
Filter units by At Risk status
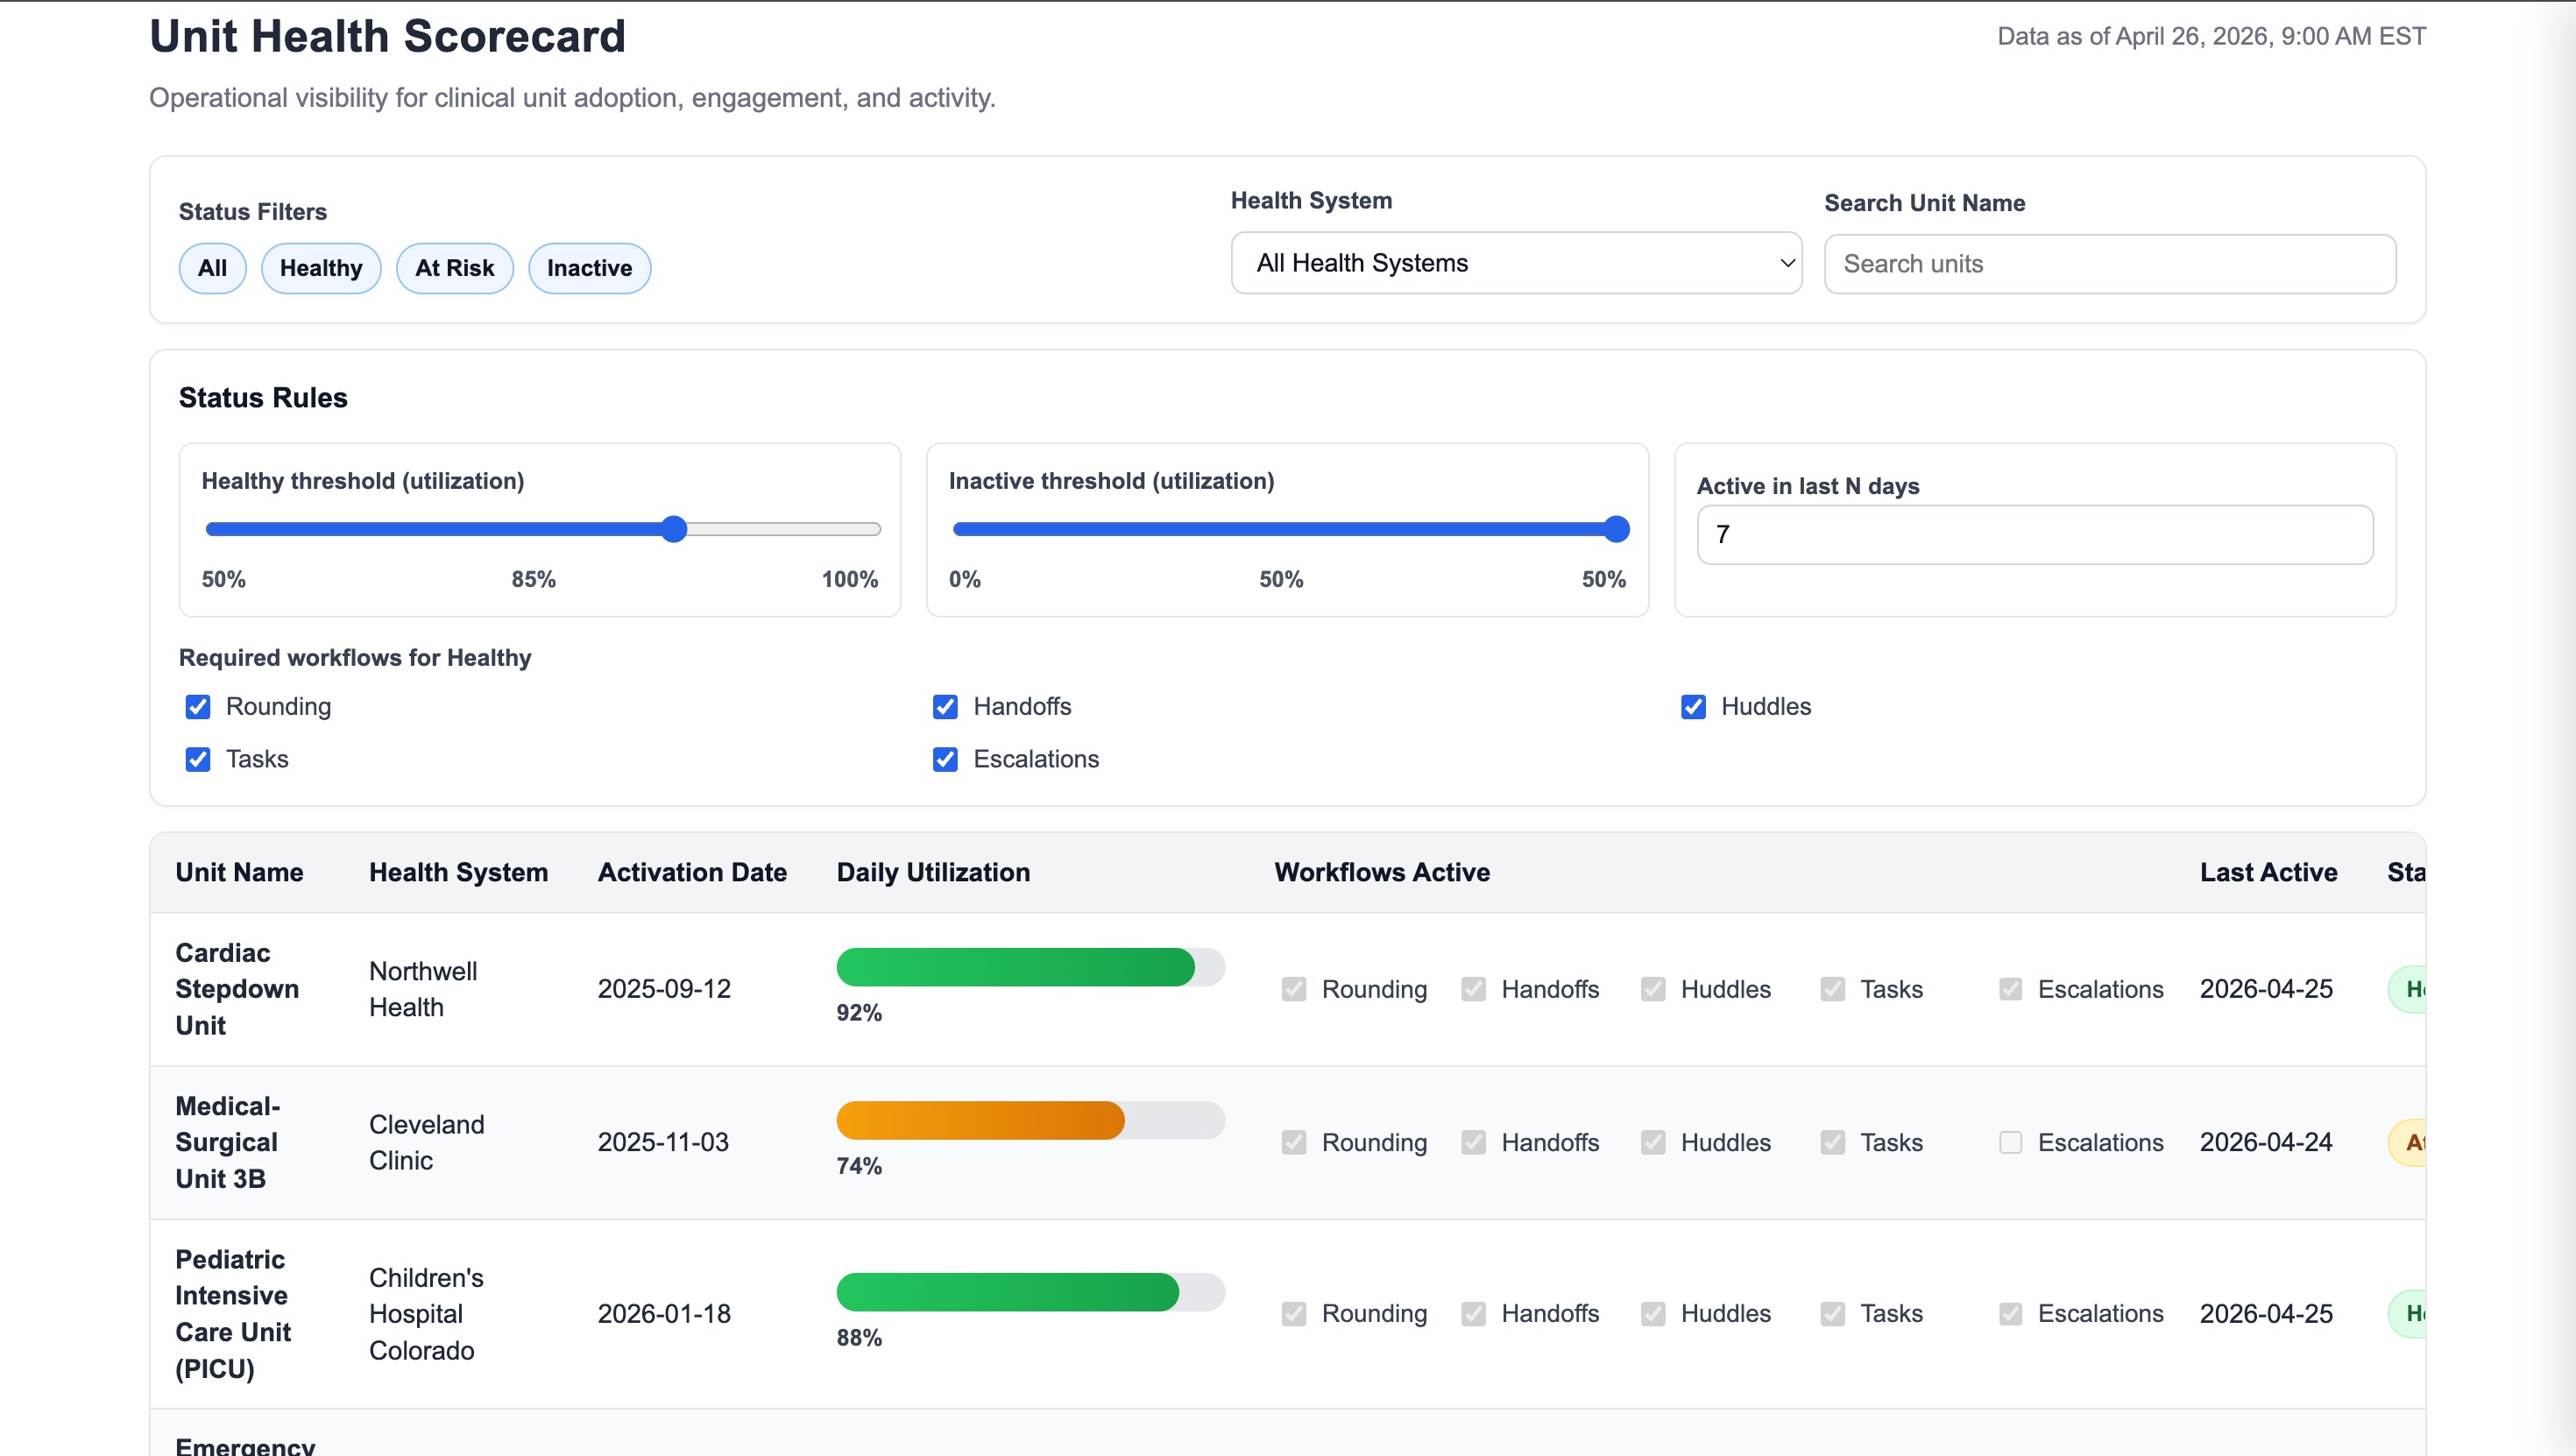coord(455,268)
